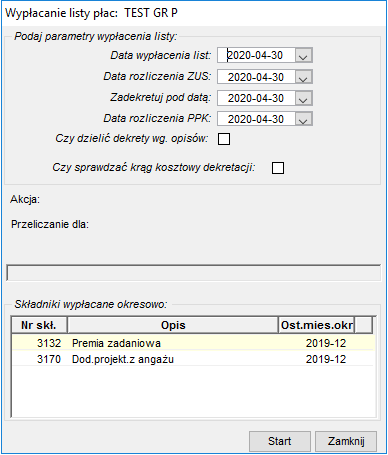Select the 'Dod.projekt.z angażu' row

point(193,359)
